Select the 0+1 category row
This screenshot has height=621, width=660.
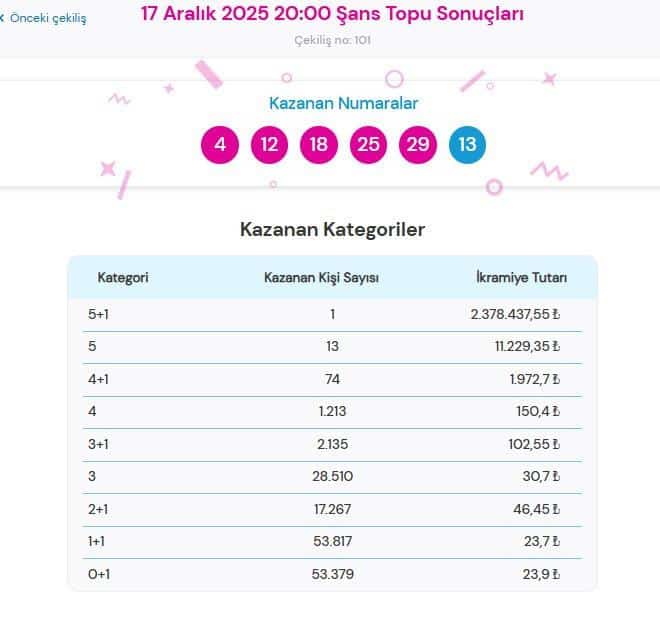pyautogui.click(x=332, y=574)
